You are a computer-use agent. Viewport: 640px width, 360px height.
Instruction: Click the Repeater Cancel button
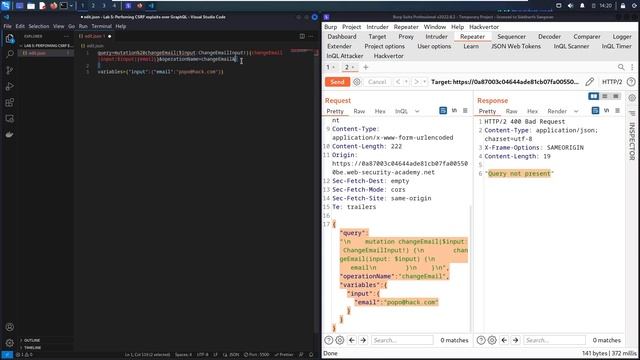click(x=377, y=82)
